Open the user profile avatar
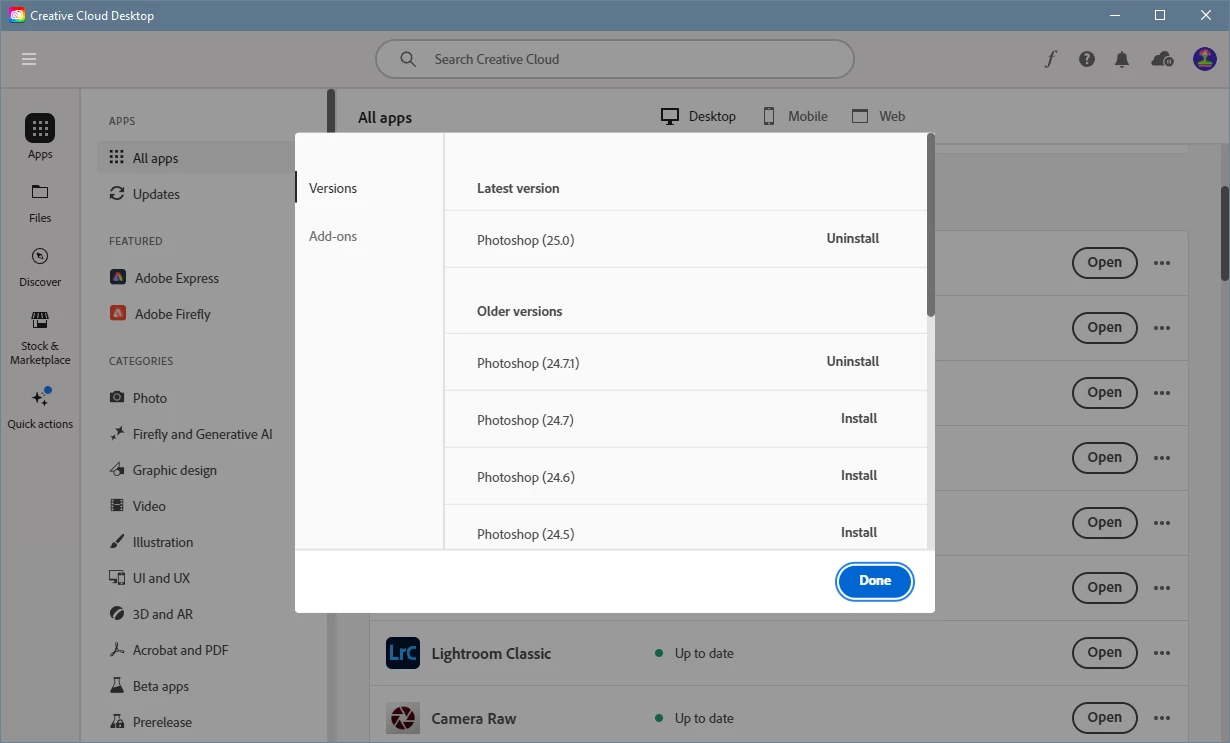The image size is (1230, 743). coord(1204,59)
